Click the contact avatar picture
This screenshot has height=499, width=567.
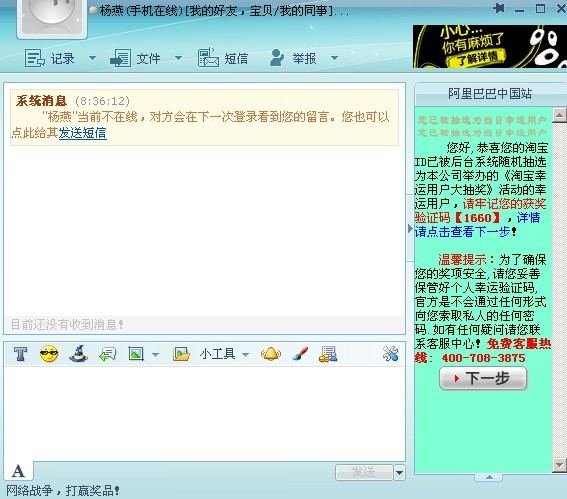(x=52, y=17)
